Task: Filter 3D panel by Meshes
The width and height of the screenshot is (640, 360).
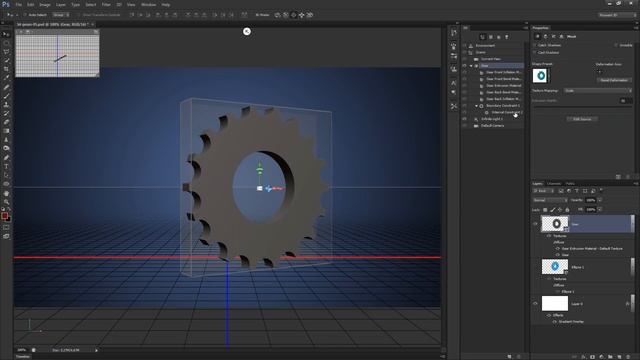Action: [x=491, y=37]
